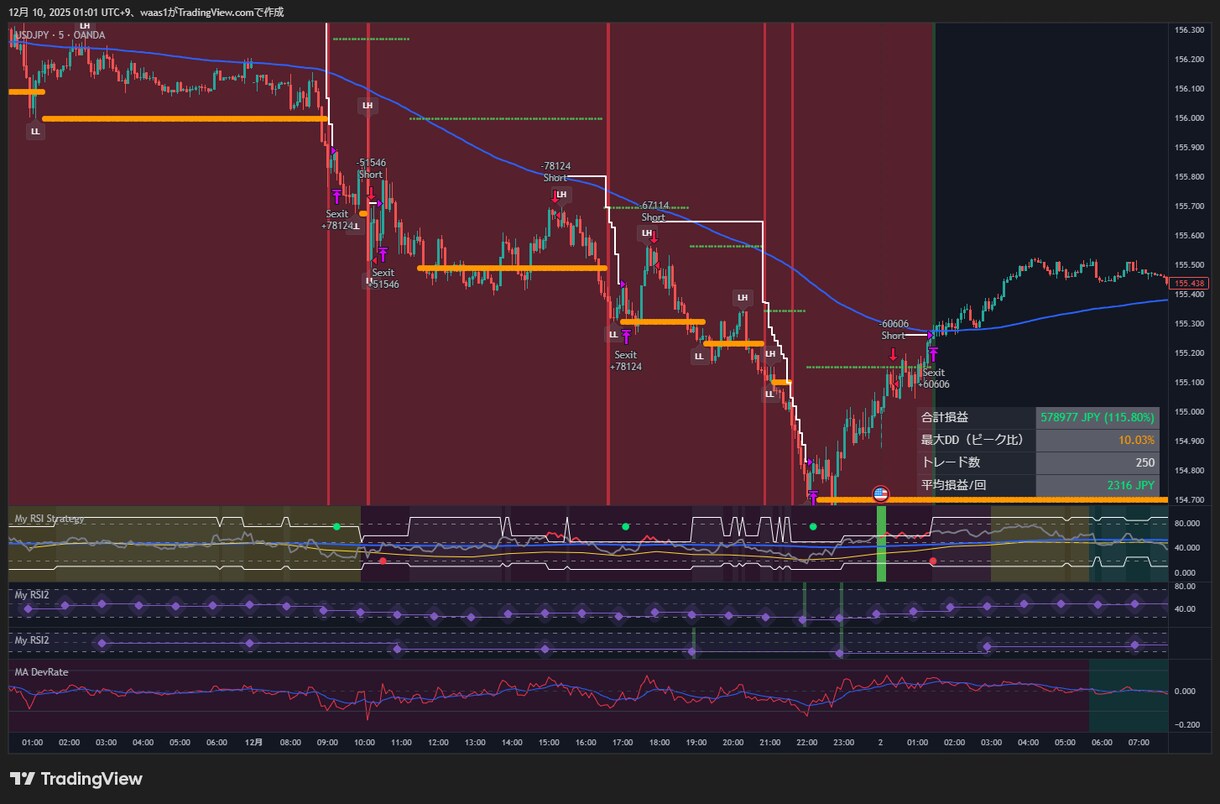1220x804 pixels.
Task: Click the LH marker beside the -78124 Short arrow
Action: click(x=561, y=194)
